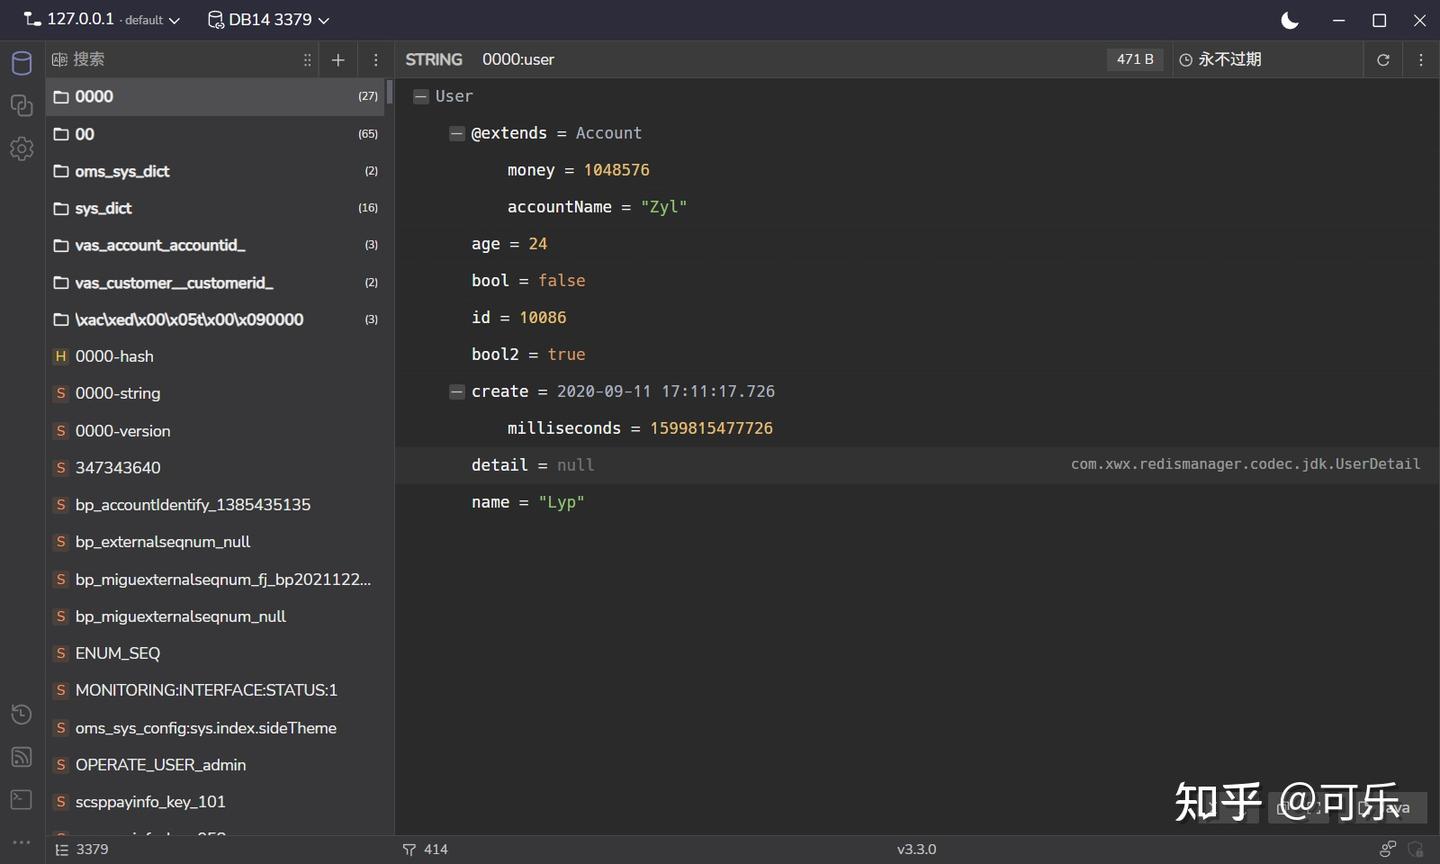Image resolution: width=1440 pixels, height=864 pixels.
Task: Expand the vas_customer__customerid_ folder
Action: [216, 283]
